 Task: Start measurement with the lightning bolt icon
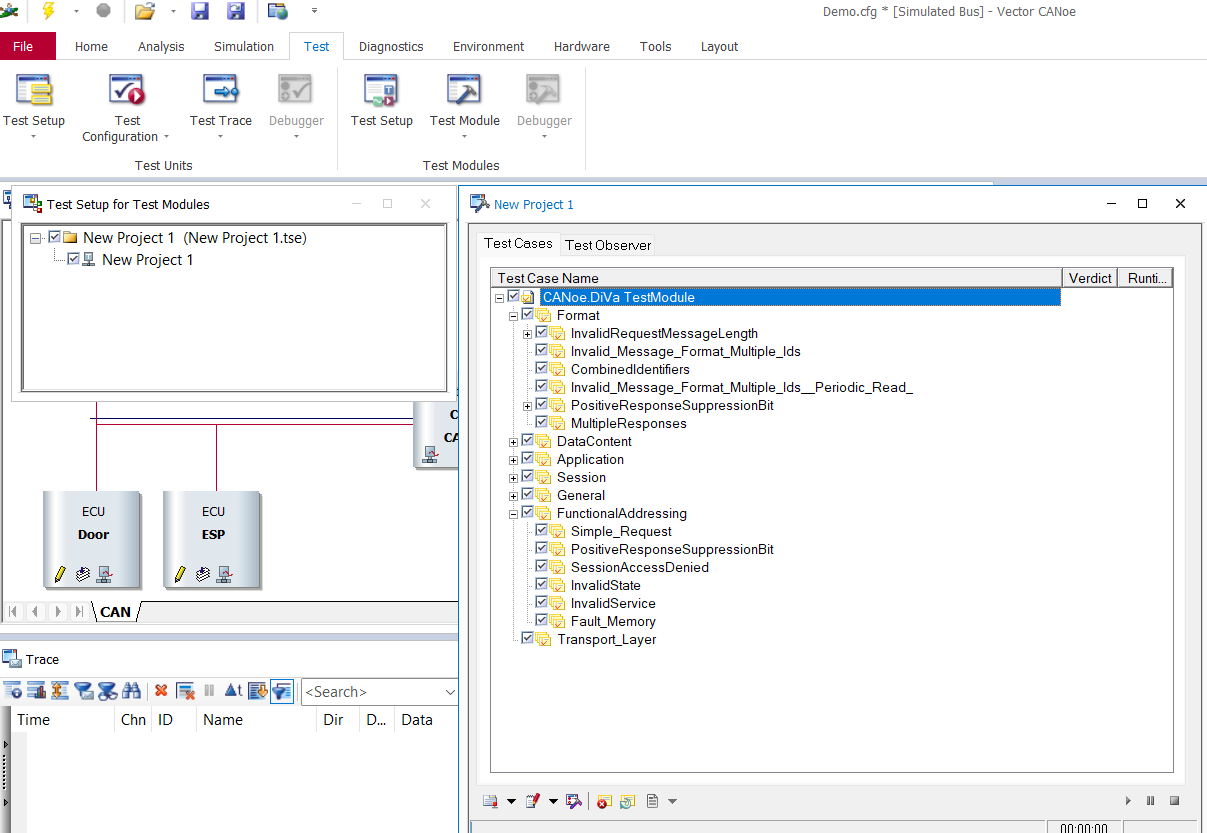[x=47, y=11]
